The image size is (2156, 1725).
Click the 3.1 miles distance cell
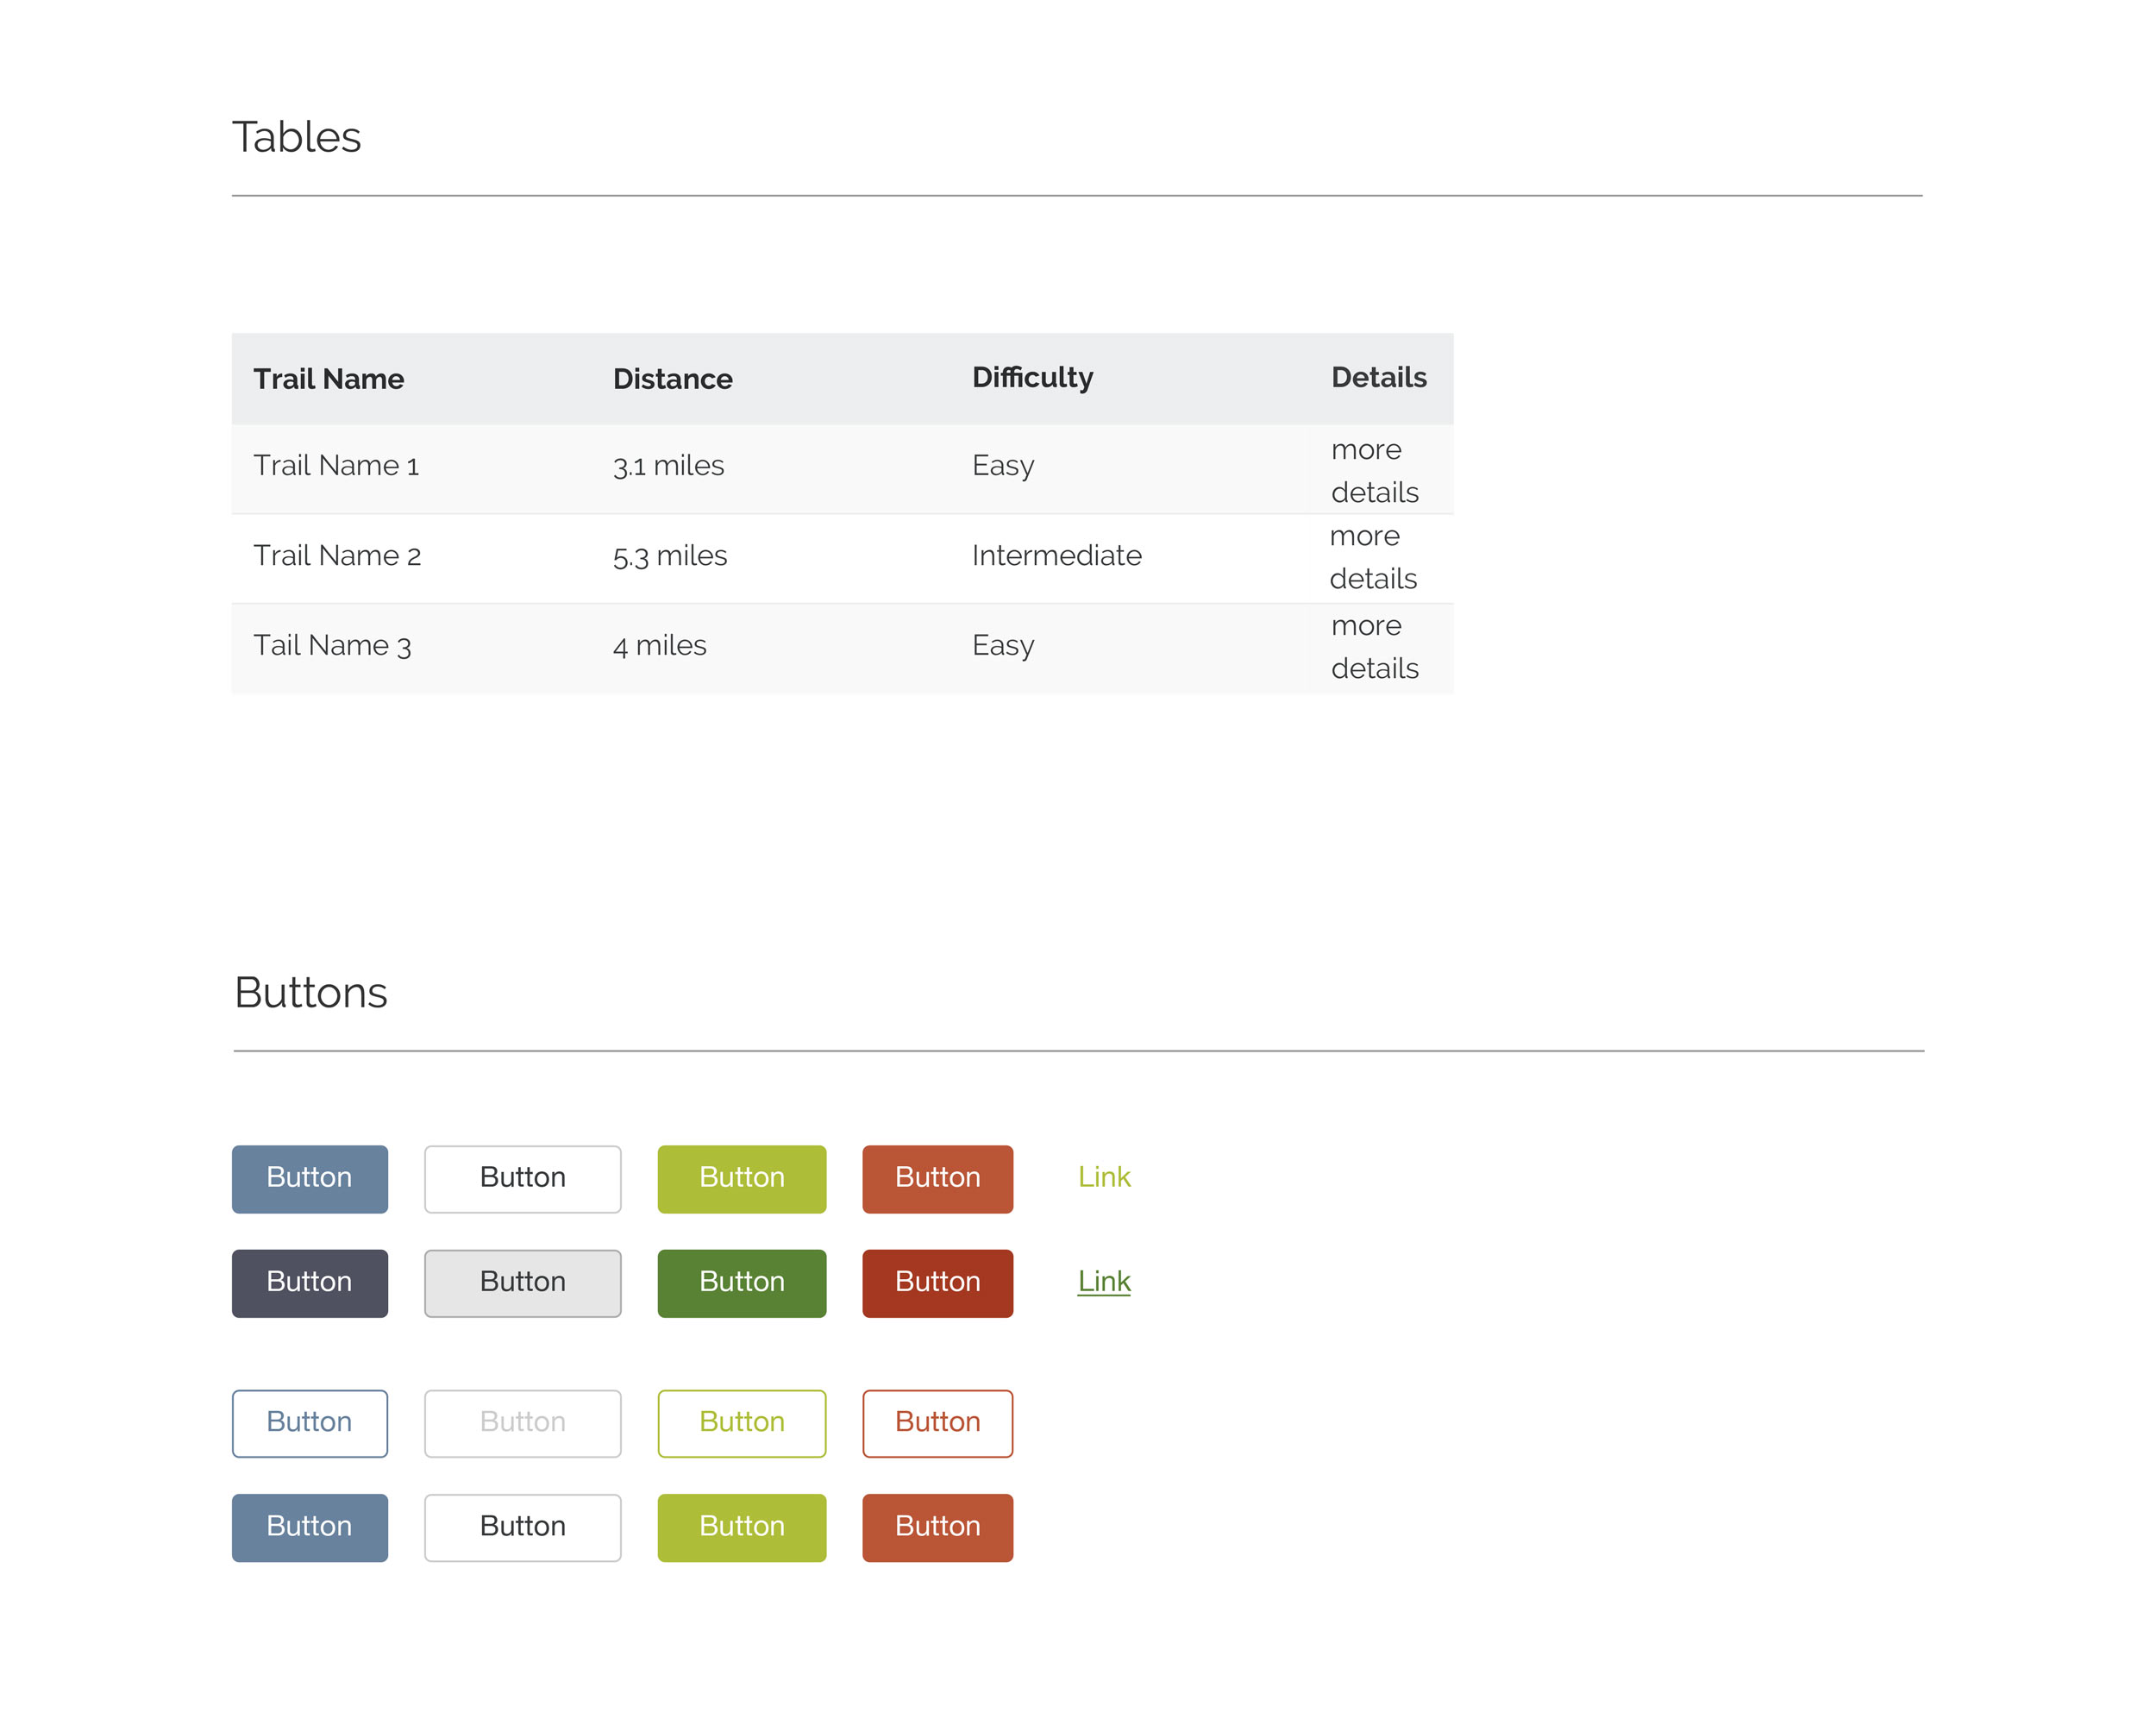point(669,466)
